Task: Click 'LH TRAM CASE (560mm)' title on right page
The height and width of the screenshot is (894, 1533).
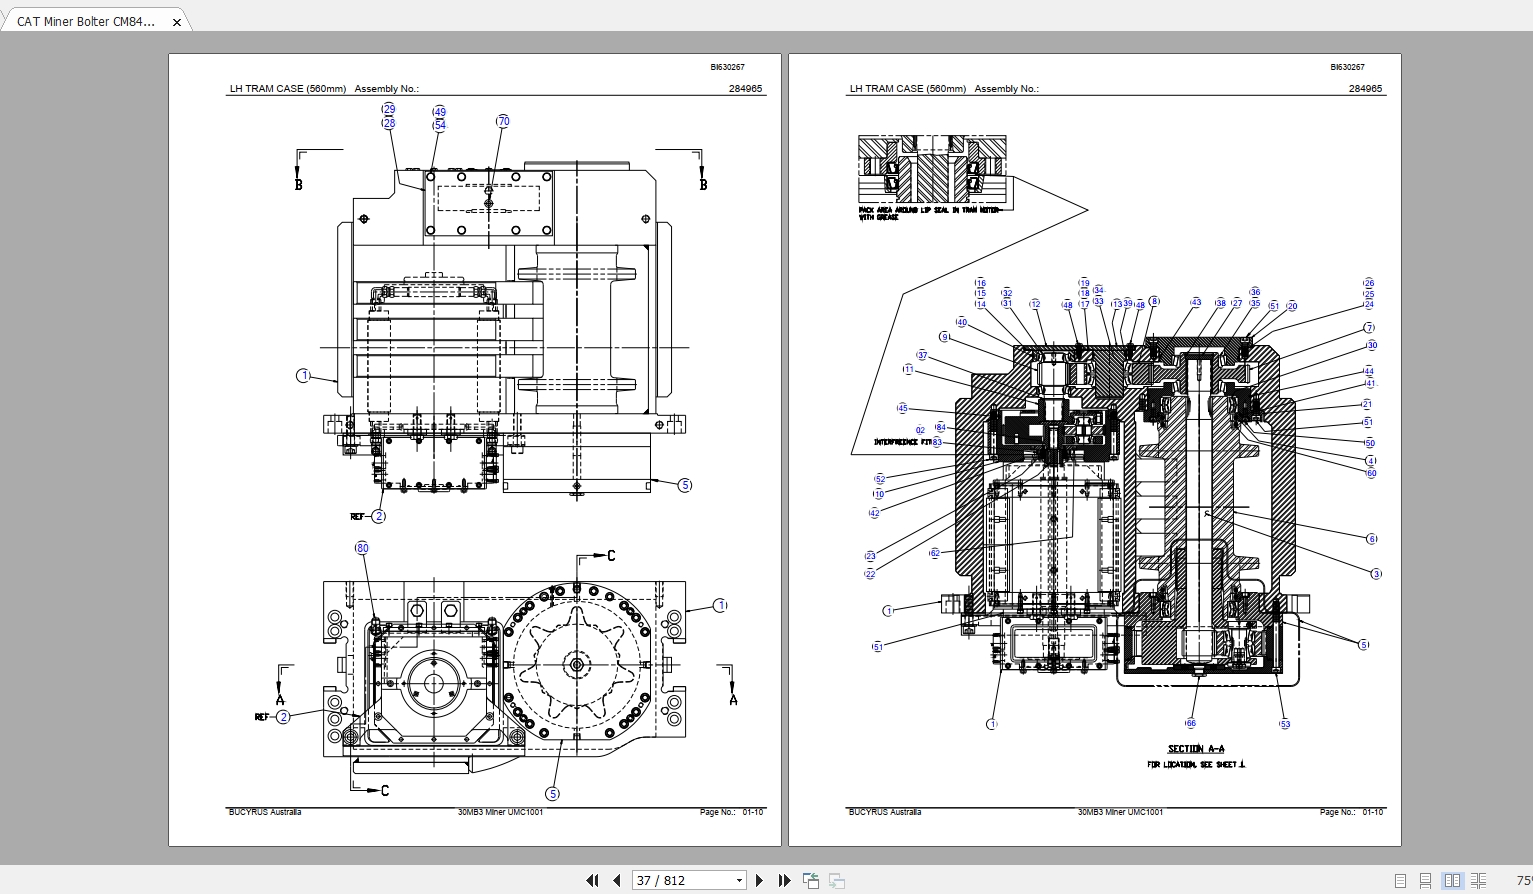Action: pos(908,89)
